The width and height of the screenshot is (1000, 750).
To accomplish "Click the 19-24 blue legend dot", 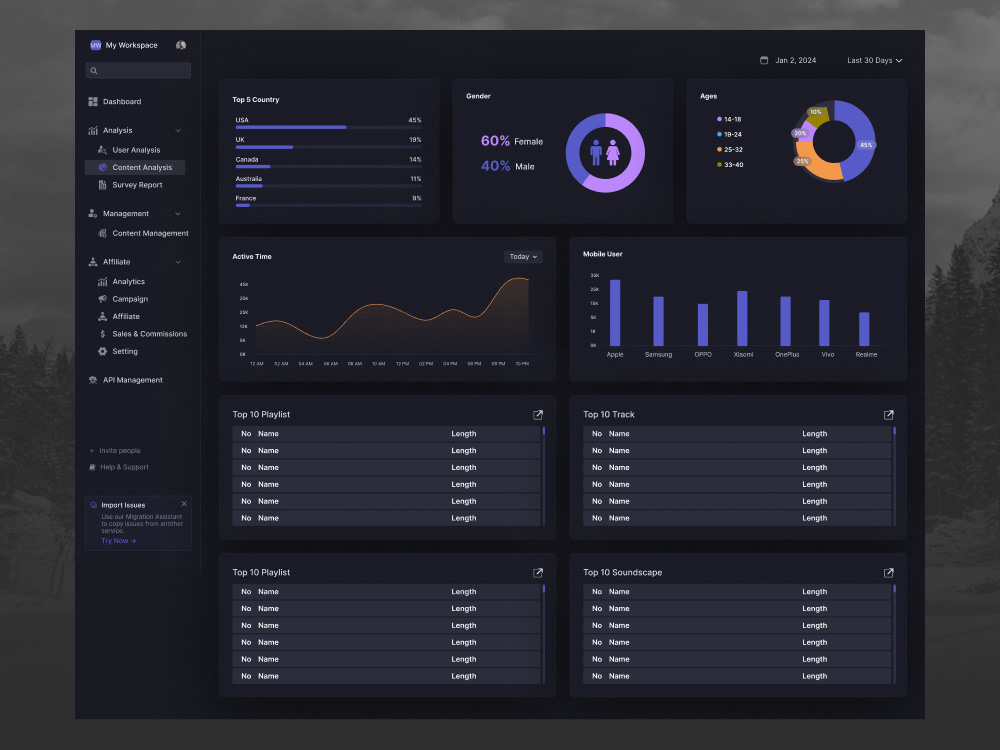I will [719, 135].
